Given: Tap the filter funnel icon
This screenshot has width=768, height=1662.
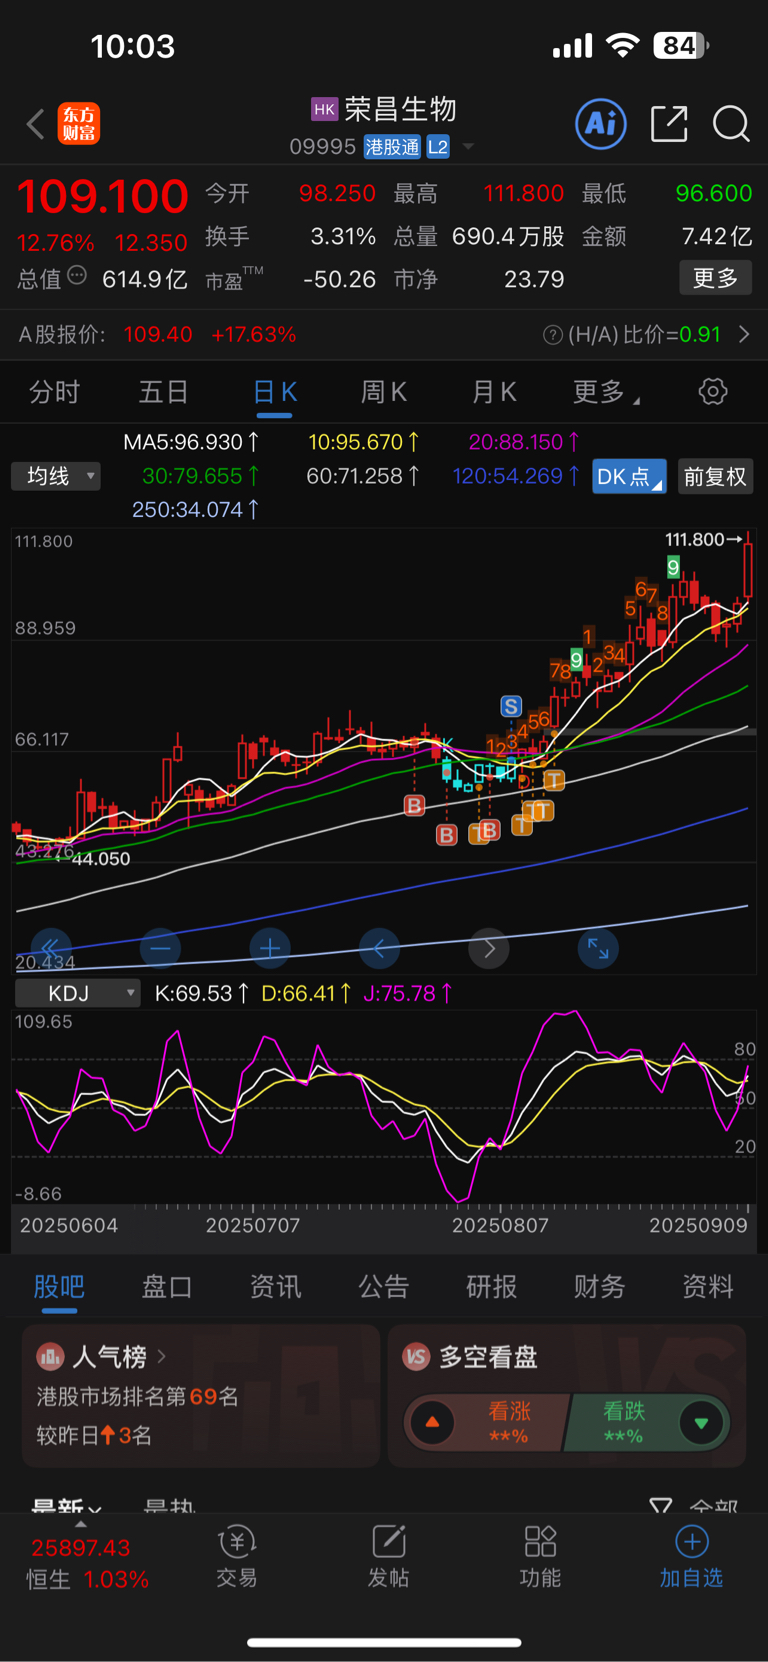Looking at the screenshot, I should tap(661, 1506).
